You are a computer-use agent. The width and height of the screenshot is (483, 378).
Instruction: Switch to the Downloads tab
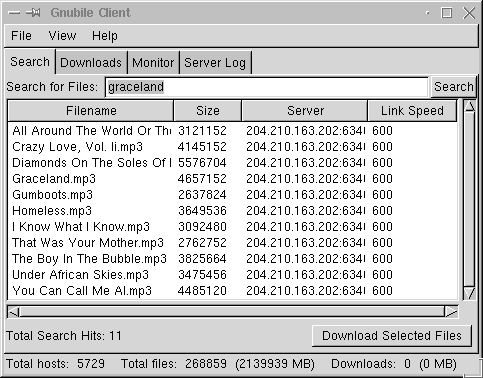(91, 63)
